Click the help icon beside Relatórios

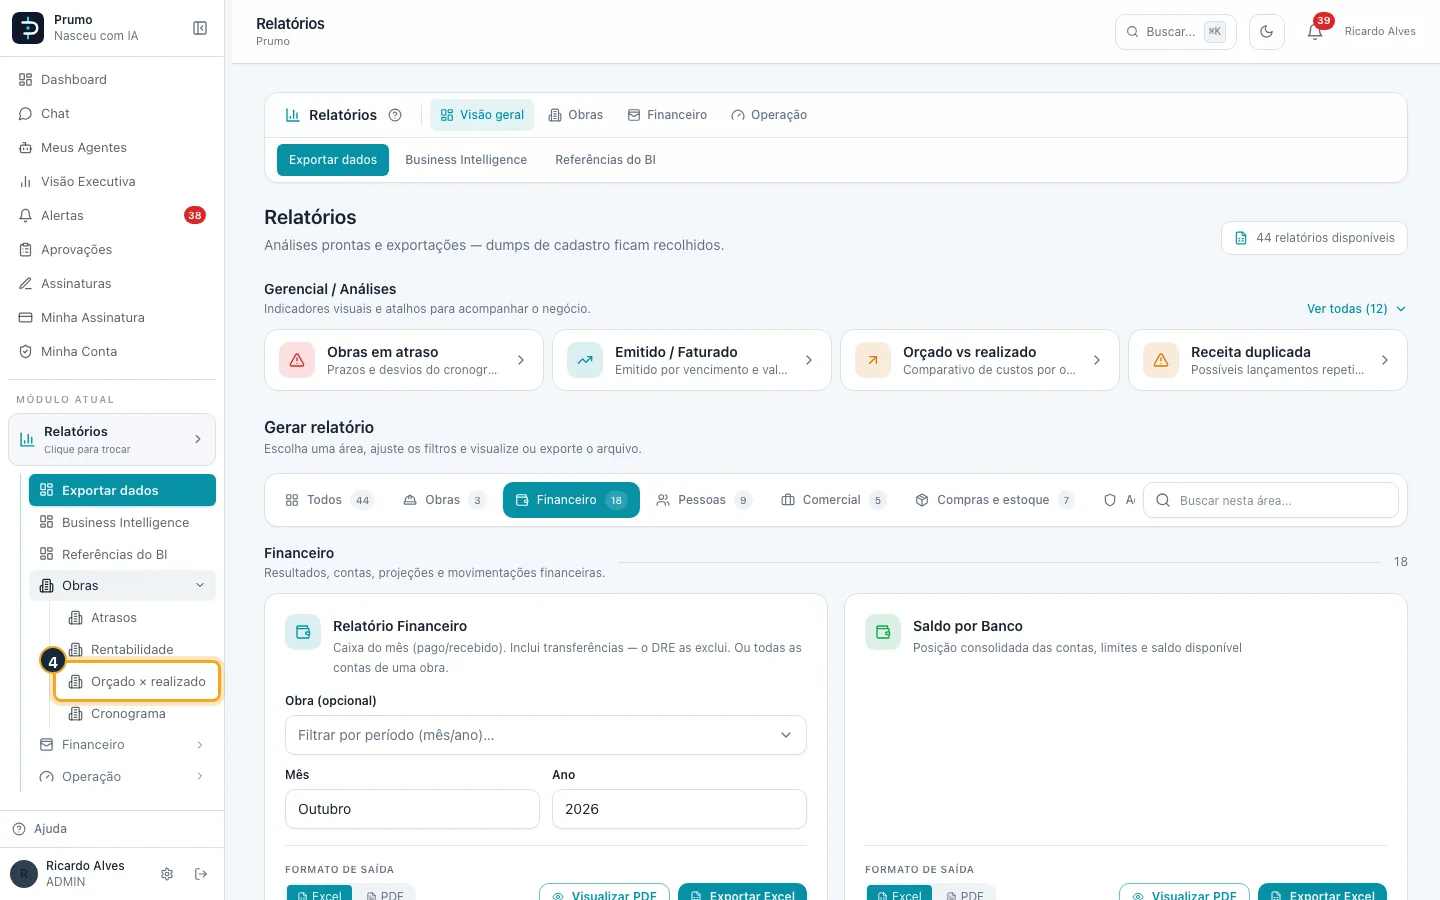point(395,115)
